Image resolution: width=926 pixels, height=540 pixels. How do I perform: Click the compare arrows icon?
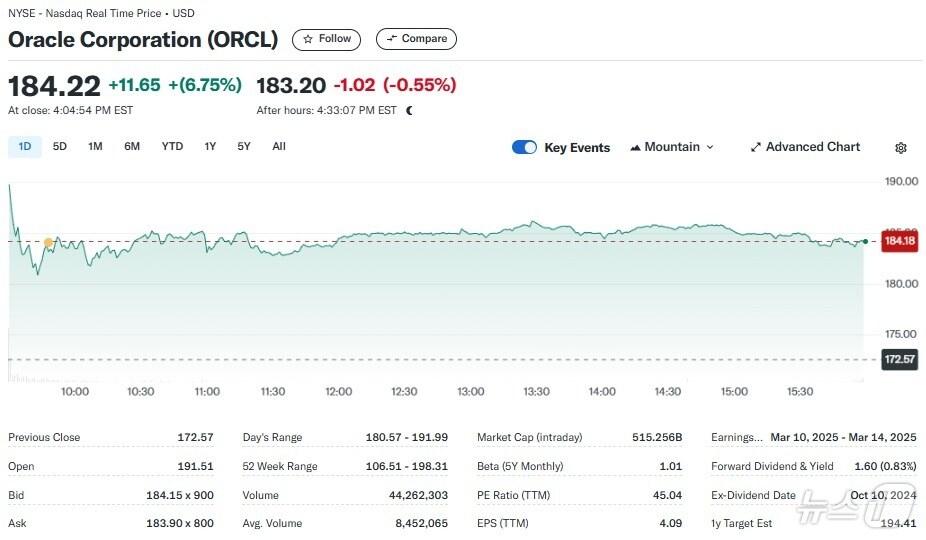(391, 39)
